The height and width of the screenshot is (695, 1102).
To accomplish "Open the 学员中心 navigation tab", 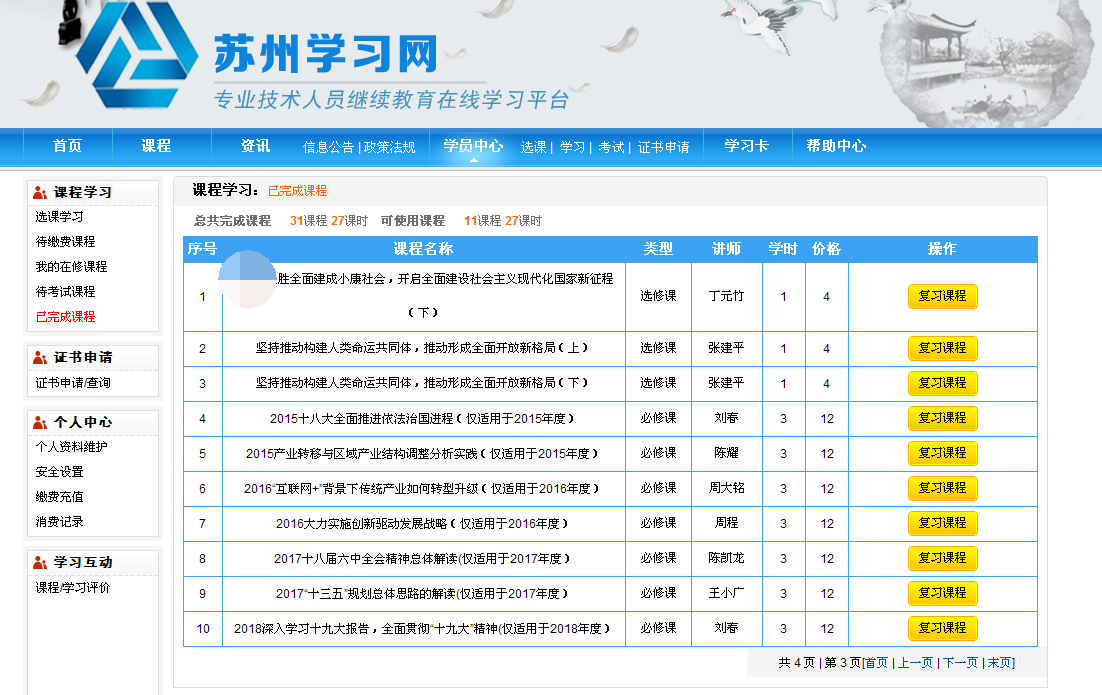I will pyautogui.click(x=473, y=146).
